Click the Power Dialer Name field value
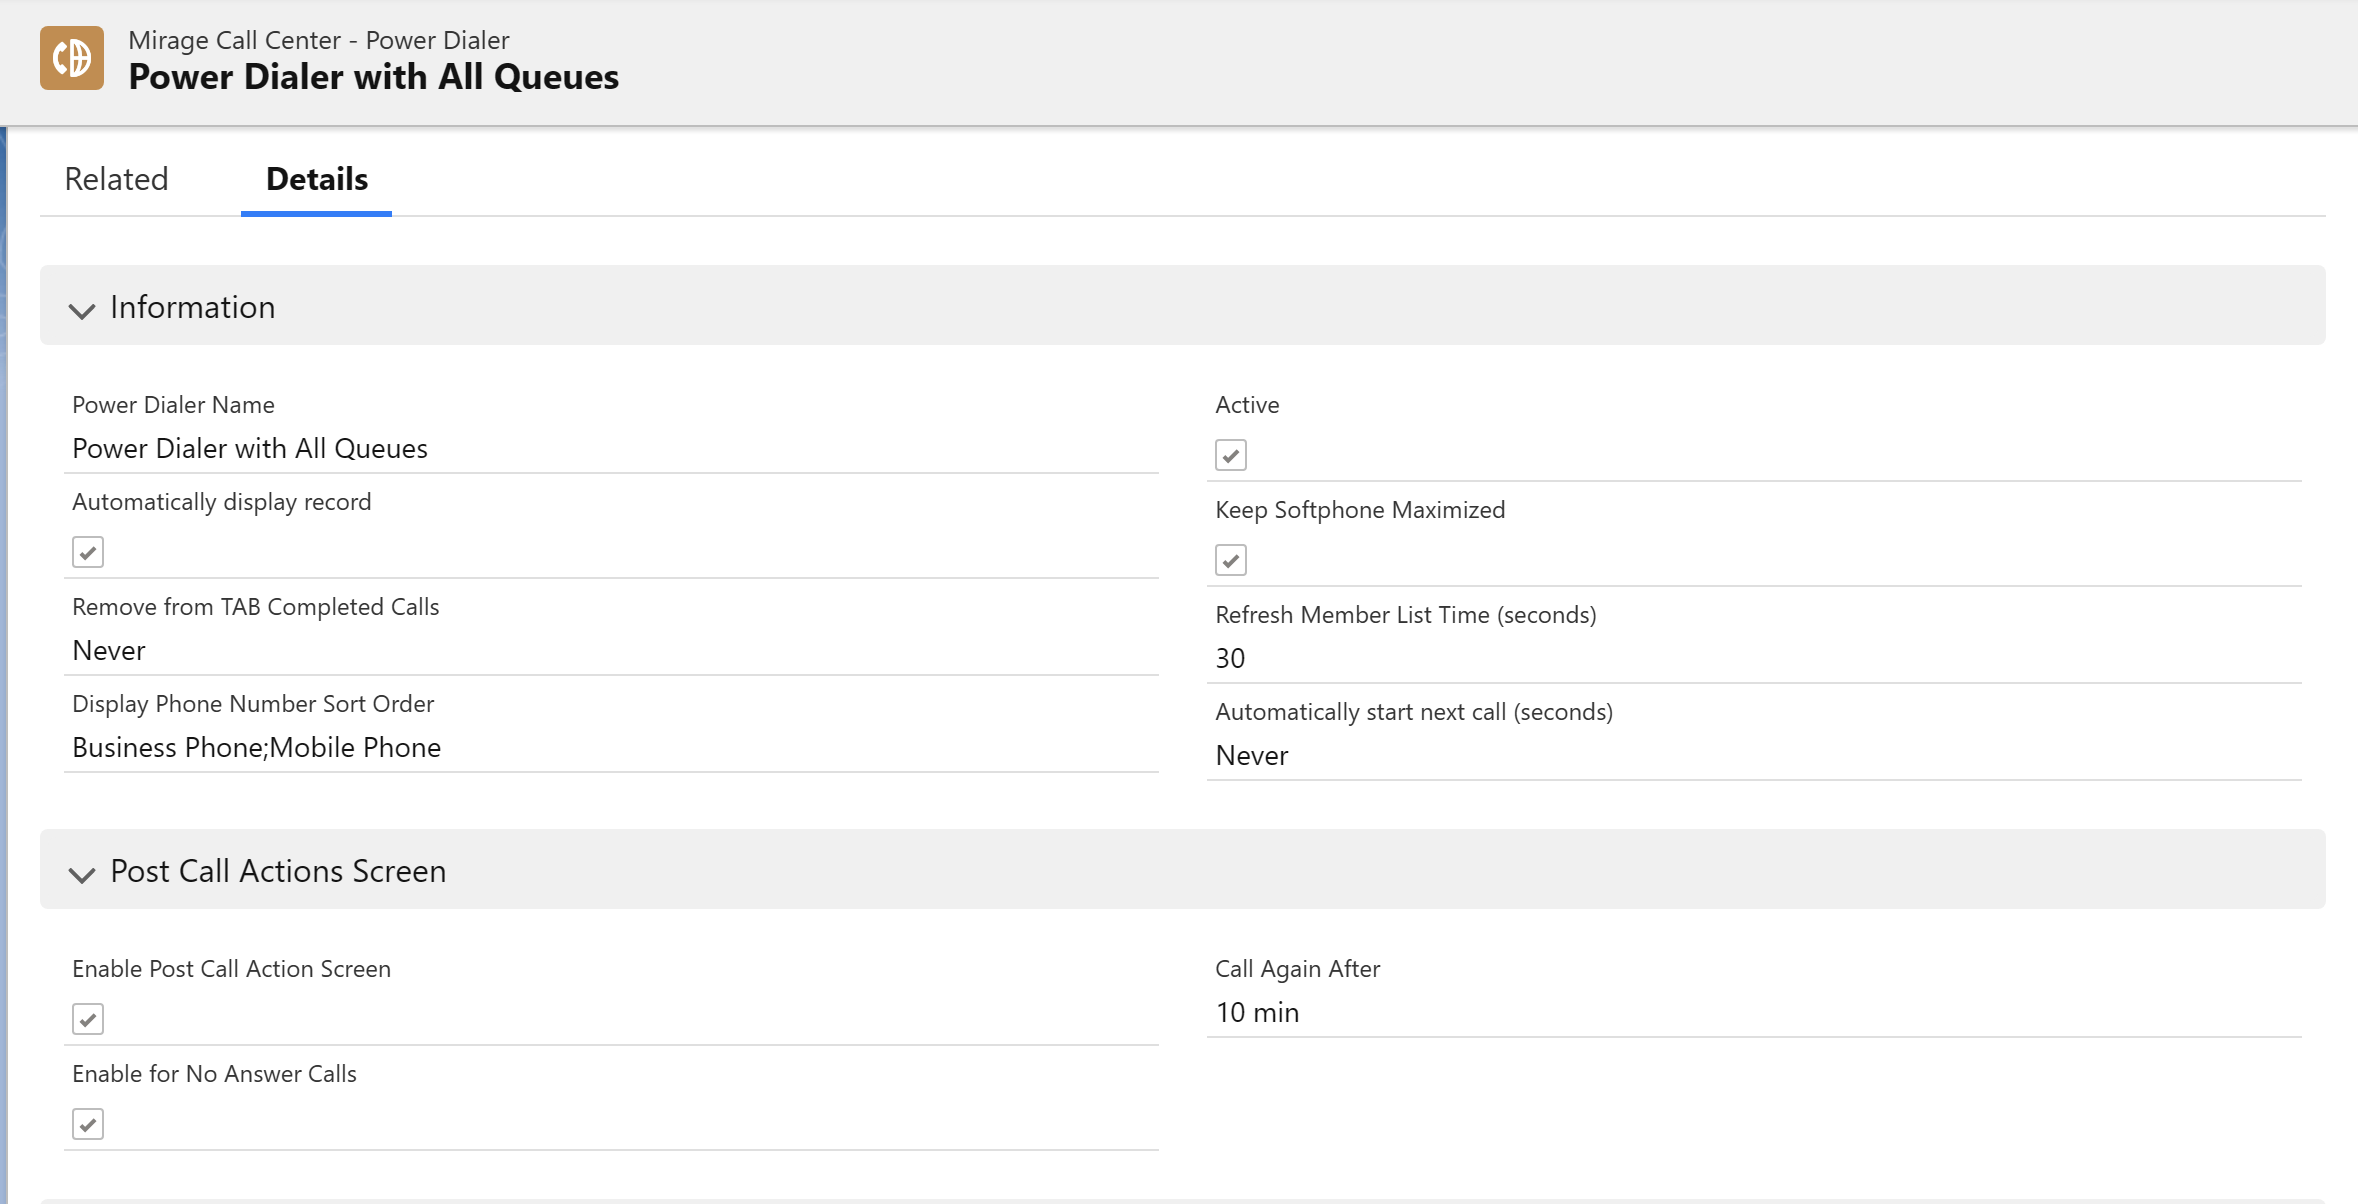Viewport: 2358px width, 1204px height. pyautogui.click(x=250, y=448)
